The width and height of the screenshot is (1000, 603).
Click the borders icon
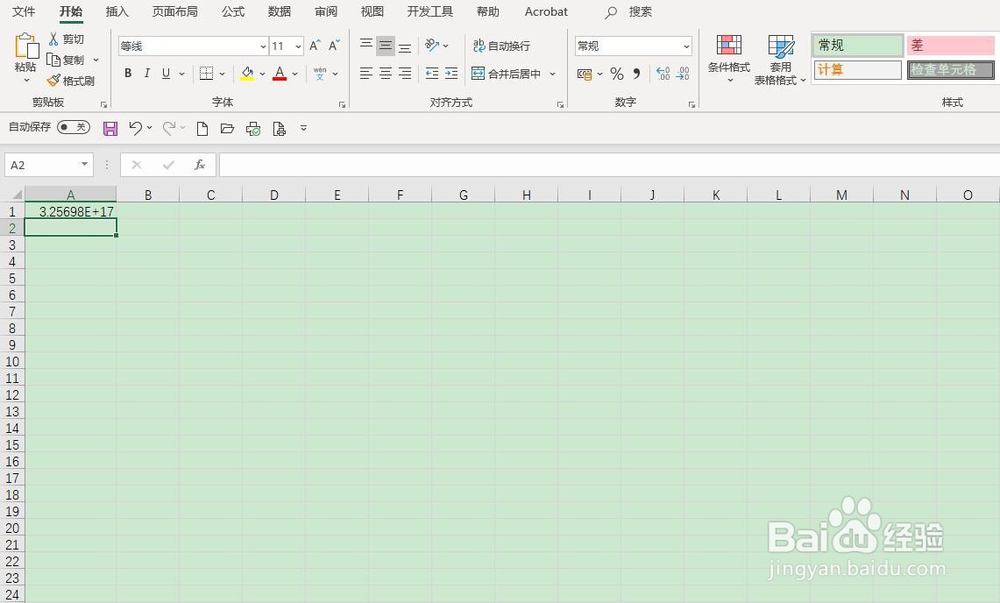pos(206,73)
